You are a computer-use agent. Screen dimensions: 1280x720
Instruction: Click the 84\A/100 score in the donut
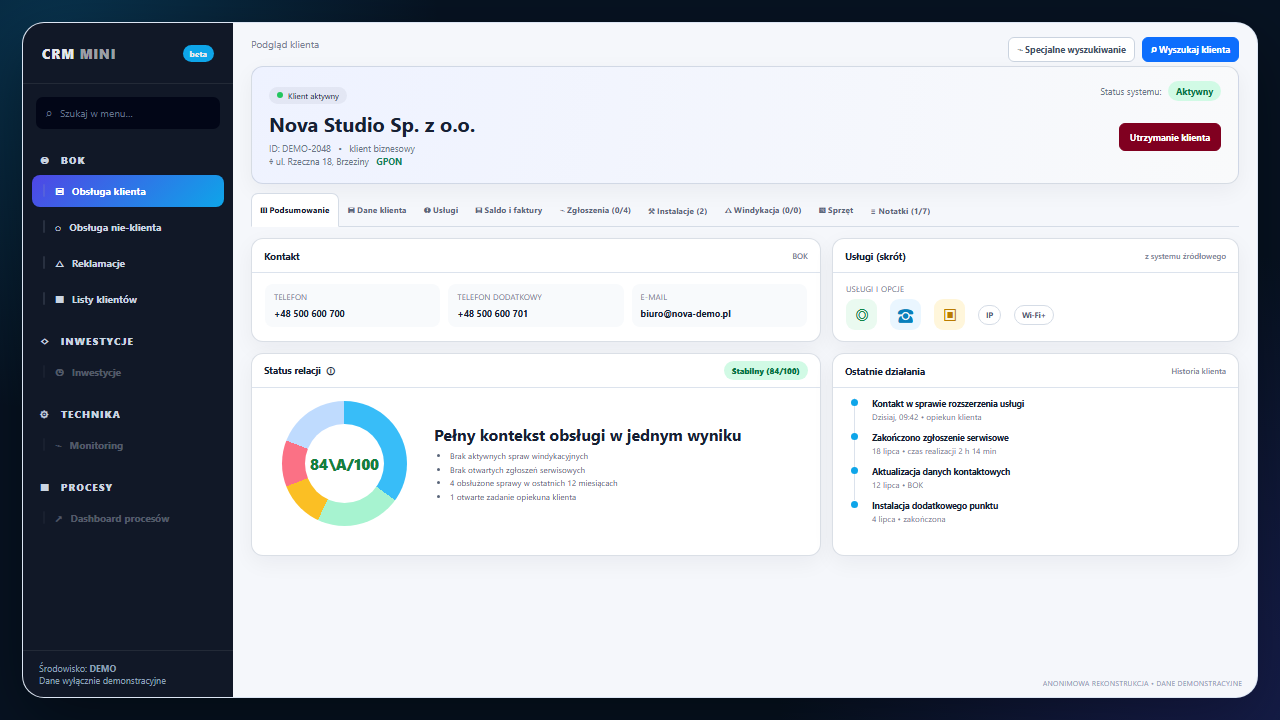(345, 464)
